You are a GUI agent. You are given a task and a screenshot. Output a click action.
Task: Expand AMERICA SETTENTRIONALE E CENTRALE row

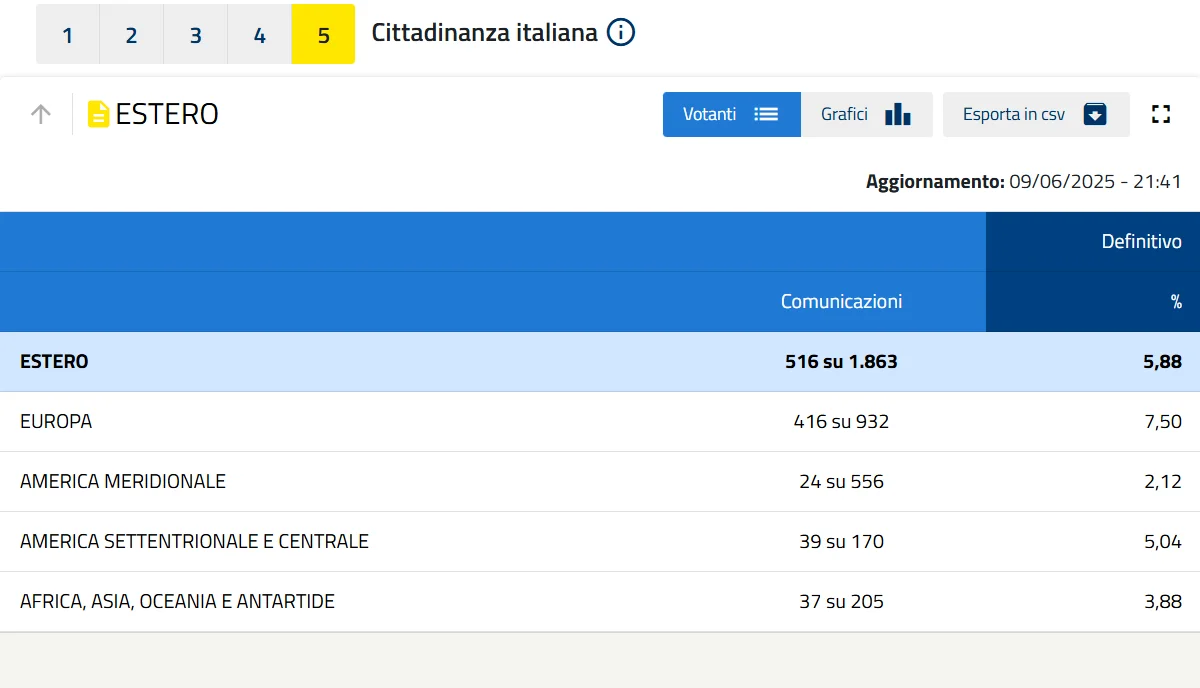click(194, 542)
